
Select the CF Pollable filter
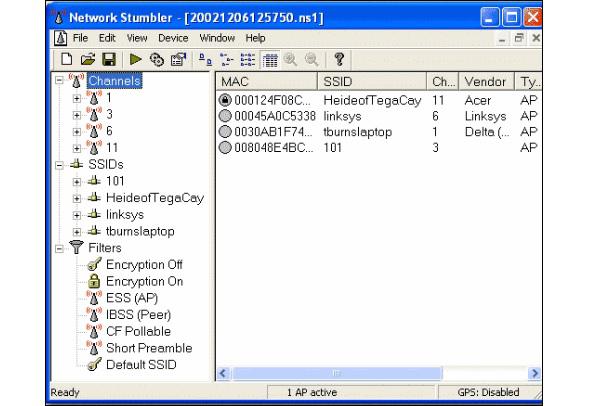[139, 331]
